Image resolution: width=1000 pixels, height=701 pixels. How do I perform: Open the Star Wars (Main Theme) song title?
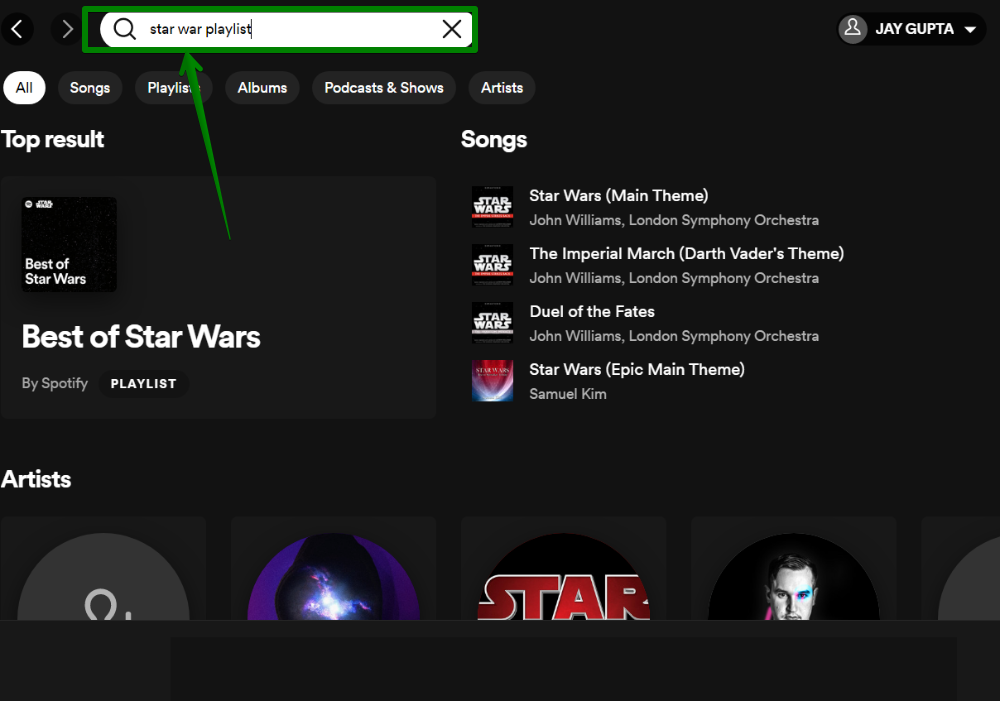[x=619, y=196]
